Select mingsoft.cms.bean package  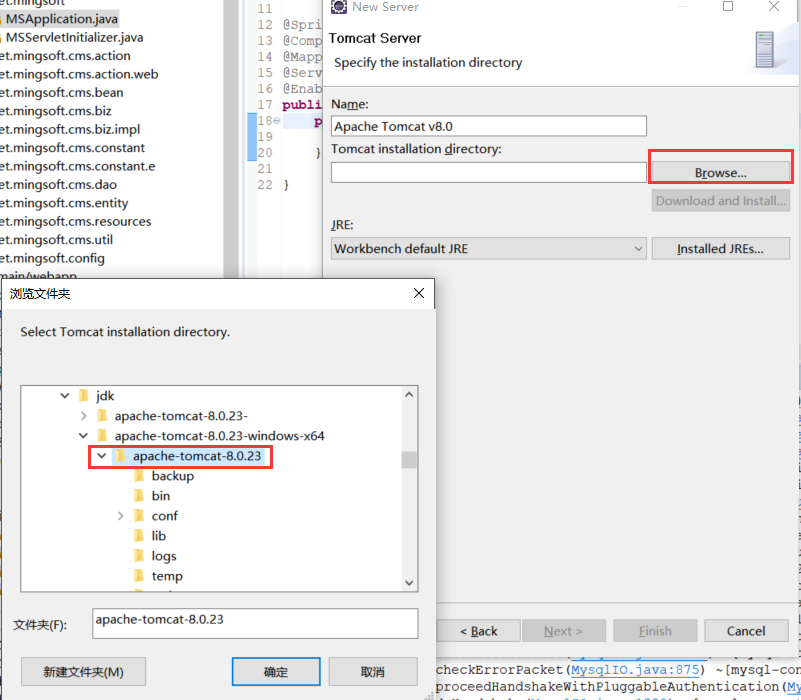[x=62, y=92]
